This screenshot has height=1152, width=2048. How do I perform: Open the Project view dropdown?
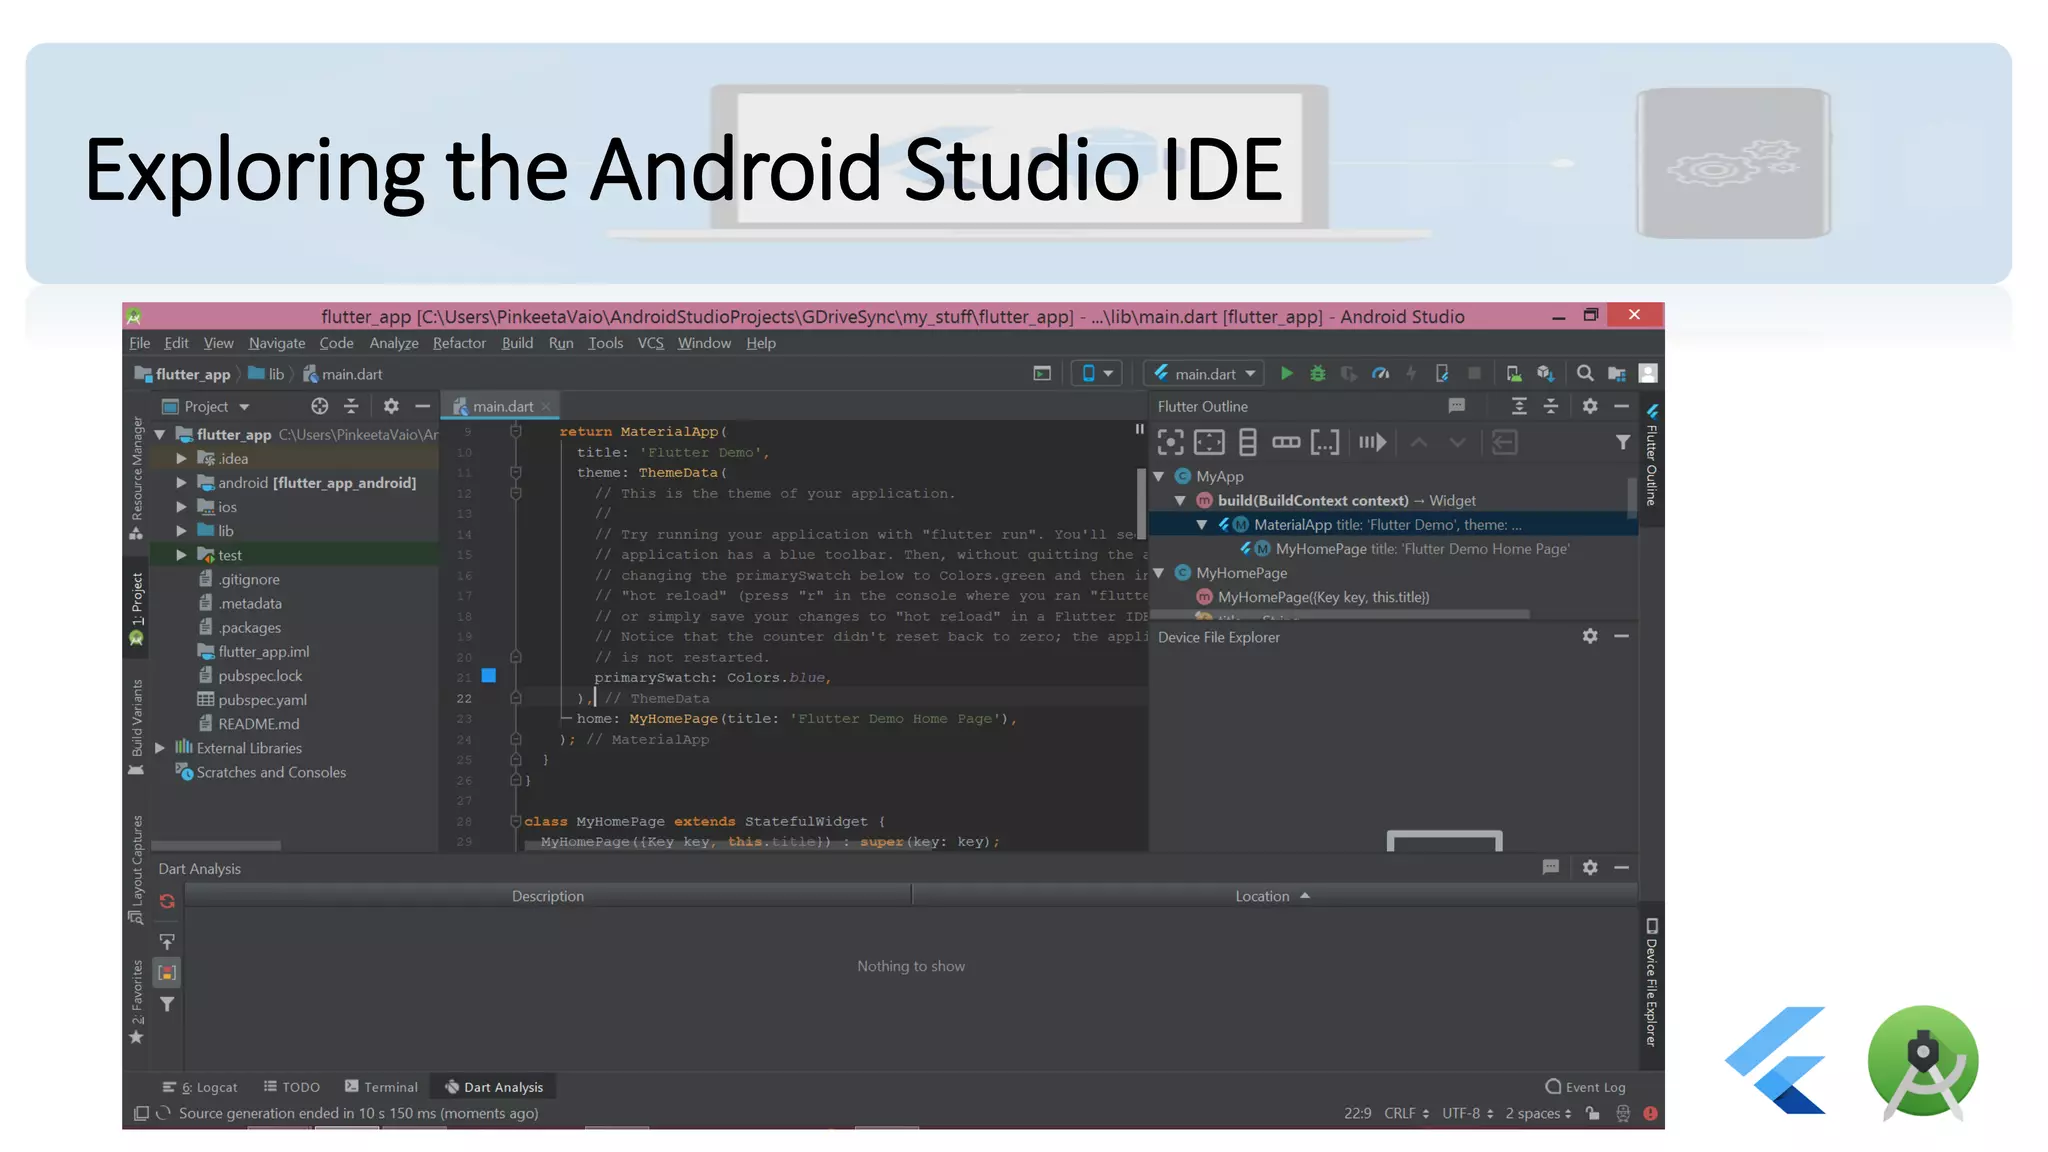tap(206, 406)
